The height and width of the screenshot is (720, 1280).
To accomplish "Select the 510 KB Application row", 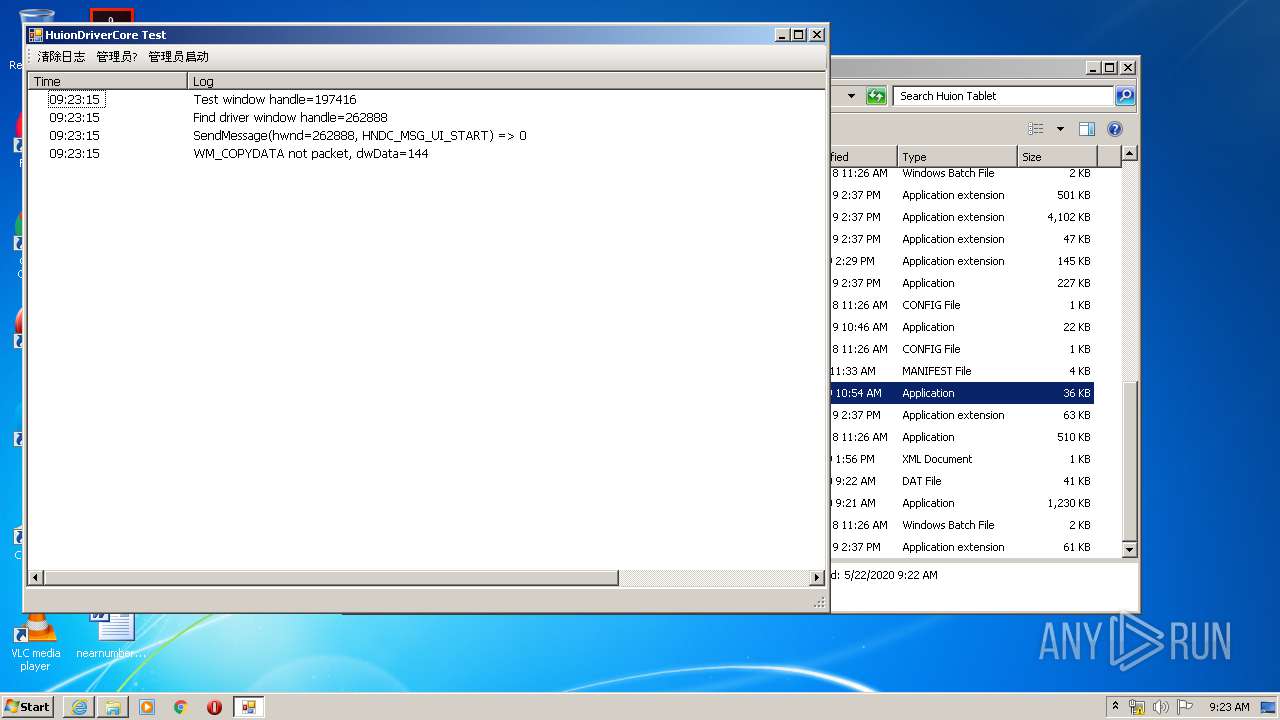I will (x=962, y=437).
